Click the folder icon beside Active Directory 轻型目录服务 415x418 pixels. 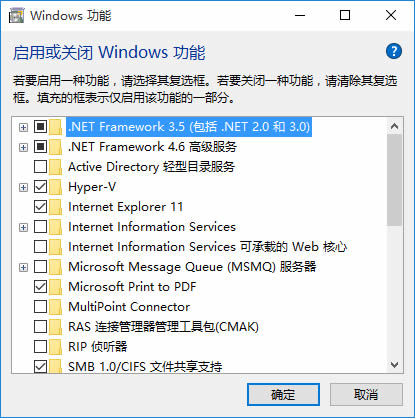point(55,167)
